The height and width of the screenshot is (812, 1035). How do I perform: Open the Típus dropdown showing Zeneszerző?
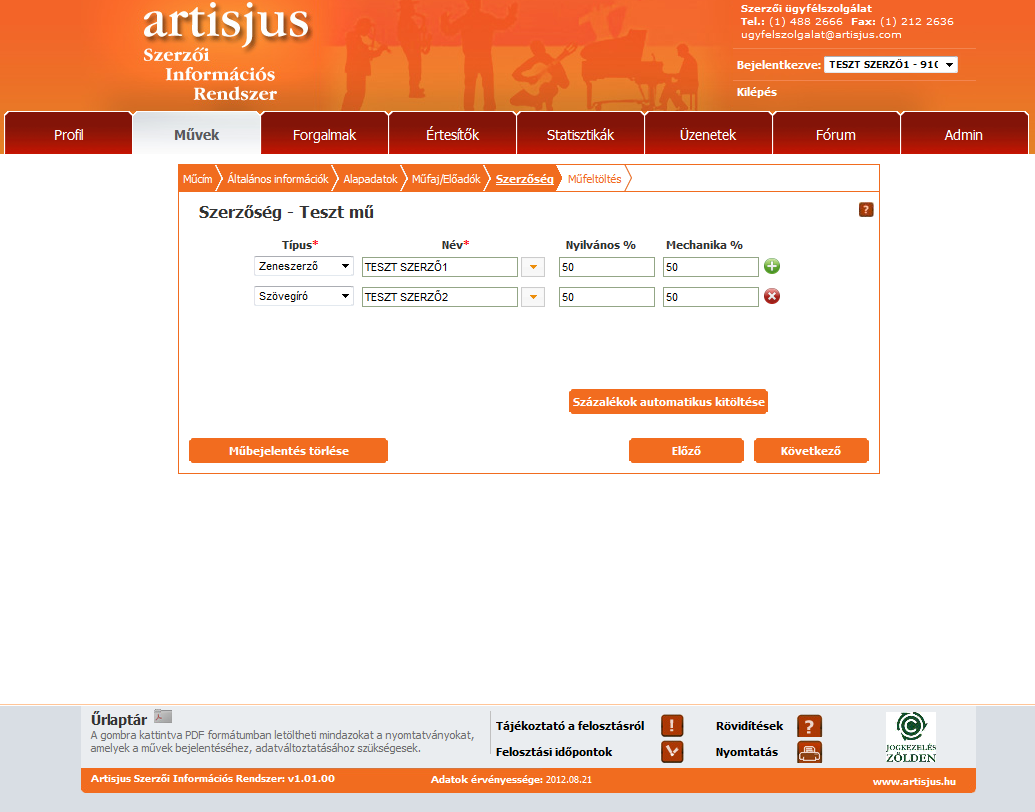(304, 266)
